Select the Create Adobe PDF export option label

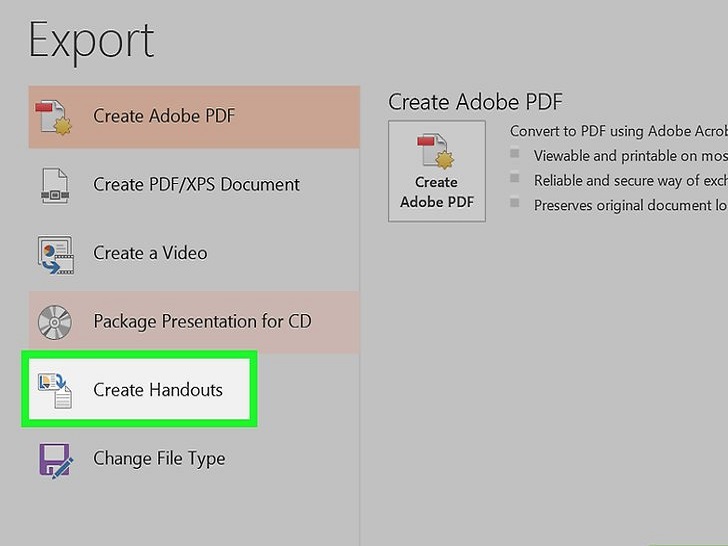(164, 116)
